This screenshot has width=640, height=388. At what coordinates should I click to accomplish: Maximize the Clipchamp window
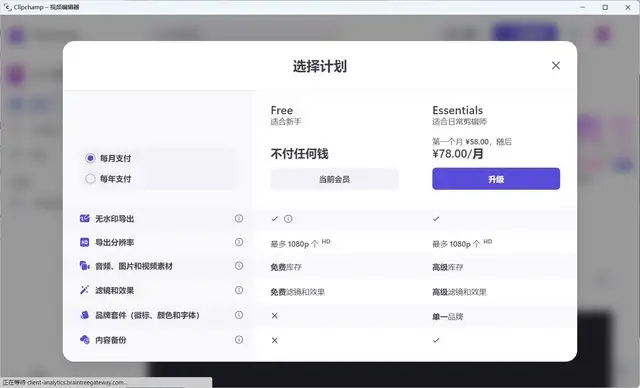click(x=605, y=7)
